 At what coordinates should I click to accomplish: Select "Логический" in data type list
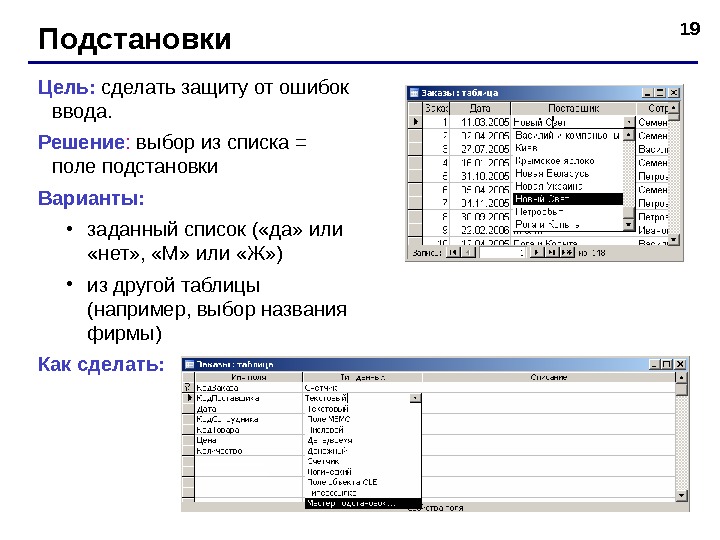coord(363,472)
